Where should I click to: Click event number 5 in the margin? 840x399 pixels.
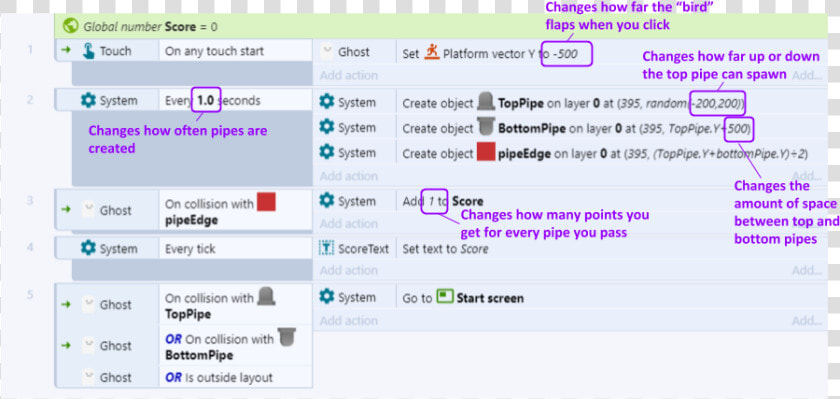tap(30, 295)
